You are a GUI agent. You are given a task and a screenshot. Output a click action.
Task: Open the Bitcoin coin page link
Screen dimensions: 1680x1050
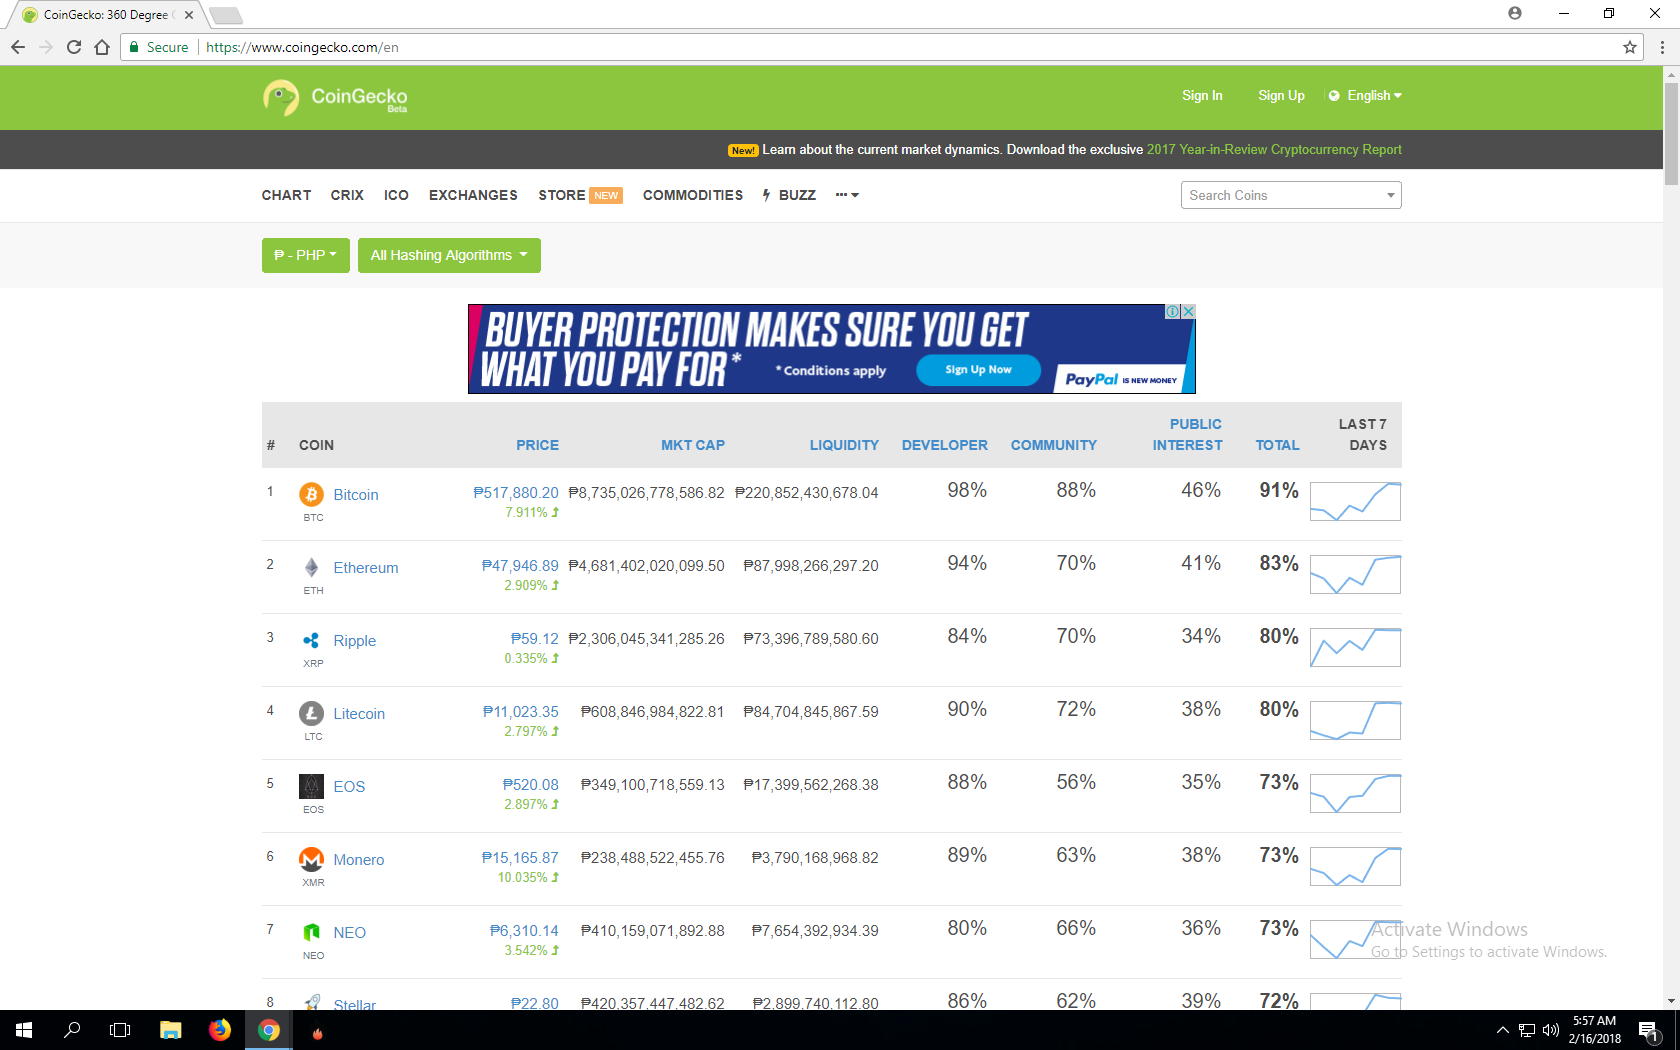tap(356, 495)
